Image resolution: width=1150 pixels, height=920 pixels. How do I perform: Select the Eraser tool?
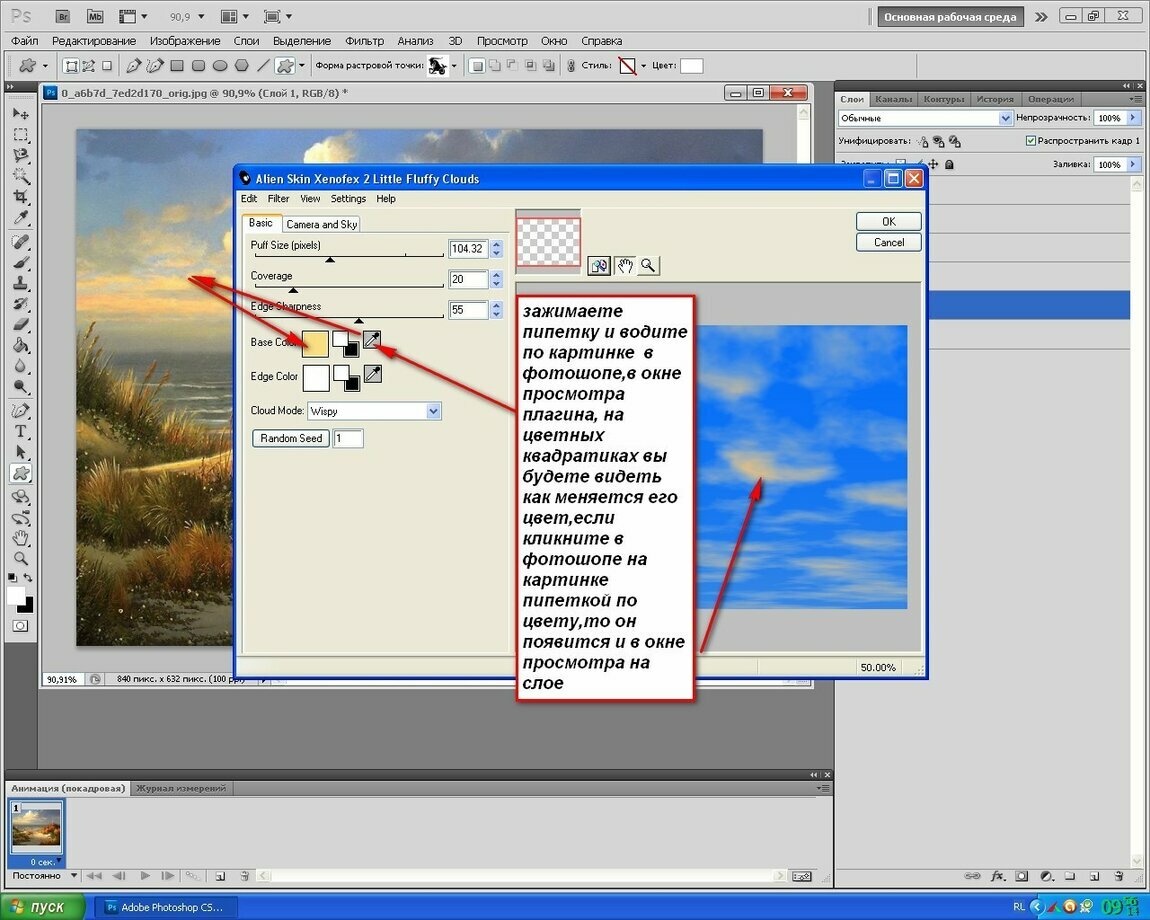point(21,324)
